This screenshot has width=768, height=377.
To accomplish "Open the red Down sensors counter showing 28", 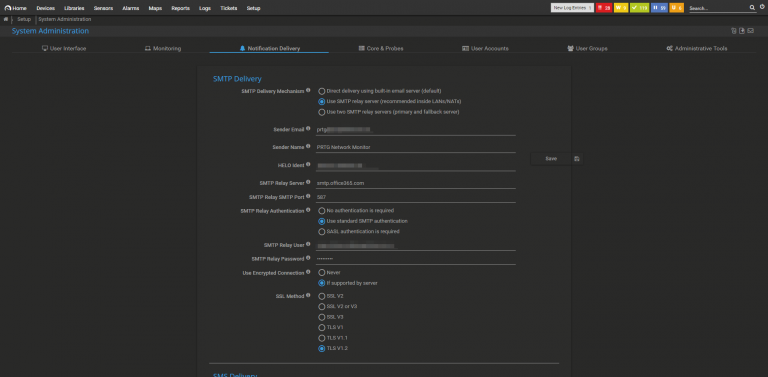I will tap(604, 8).
